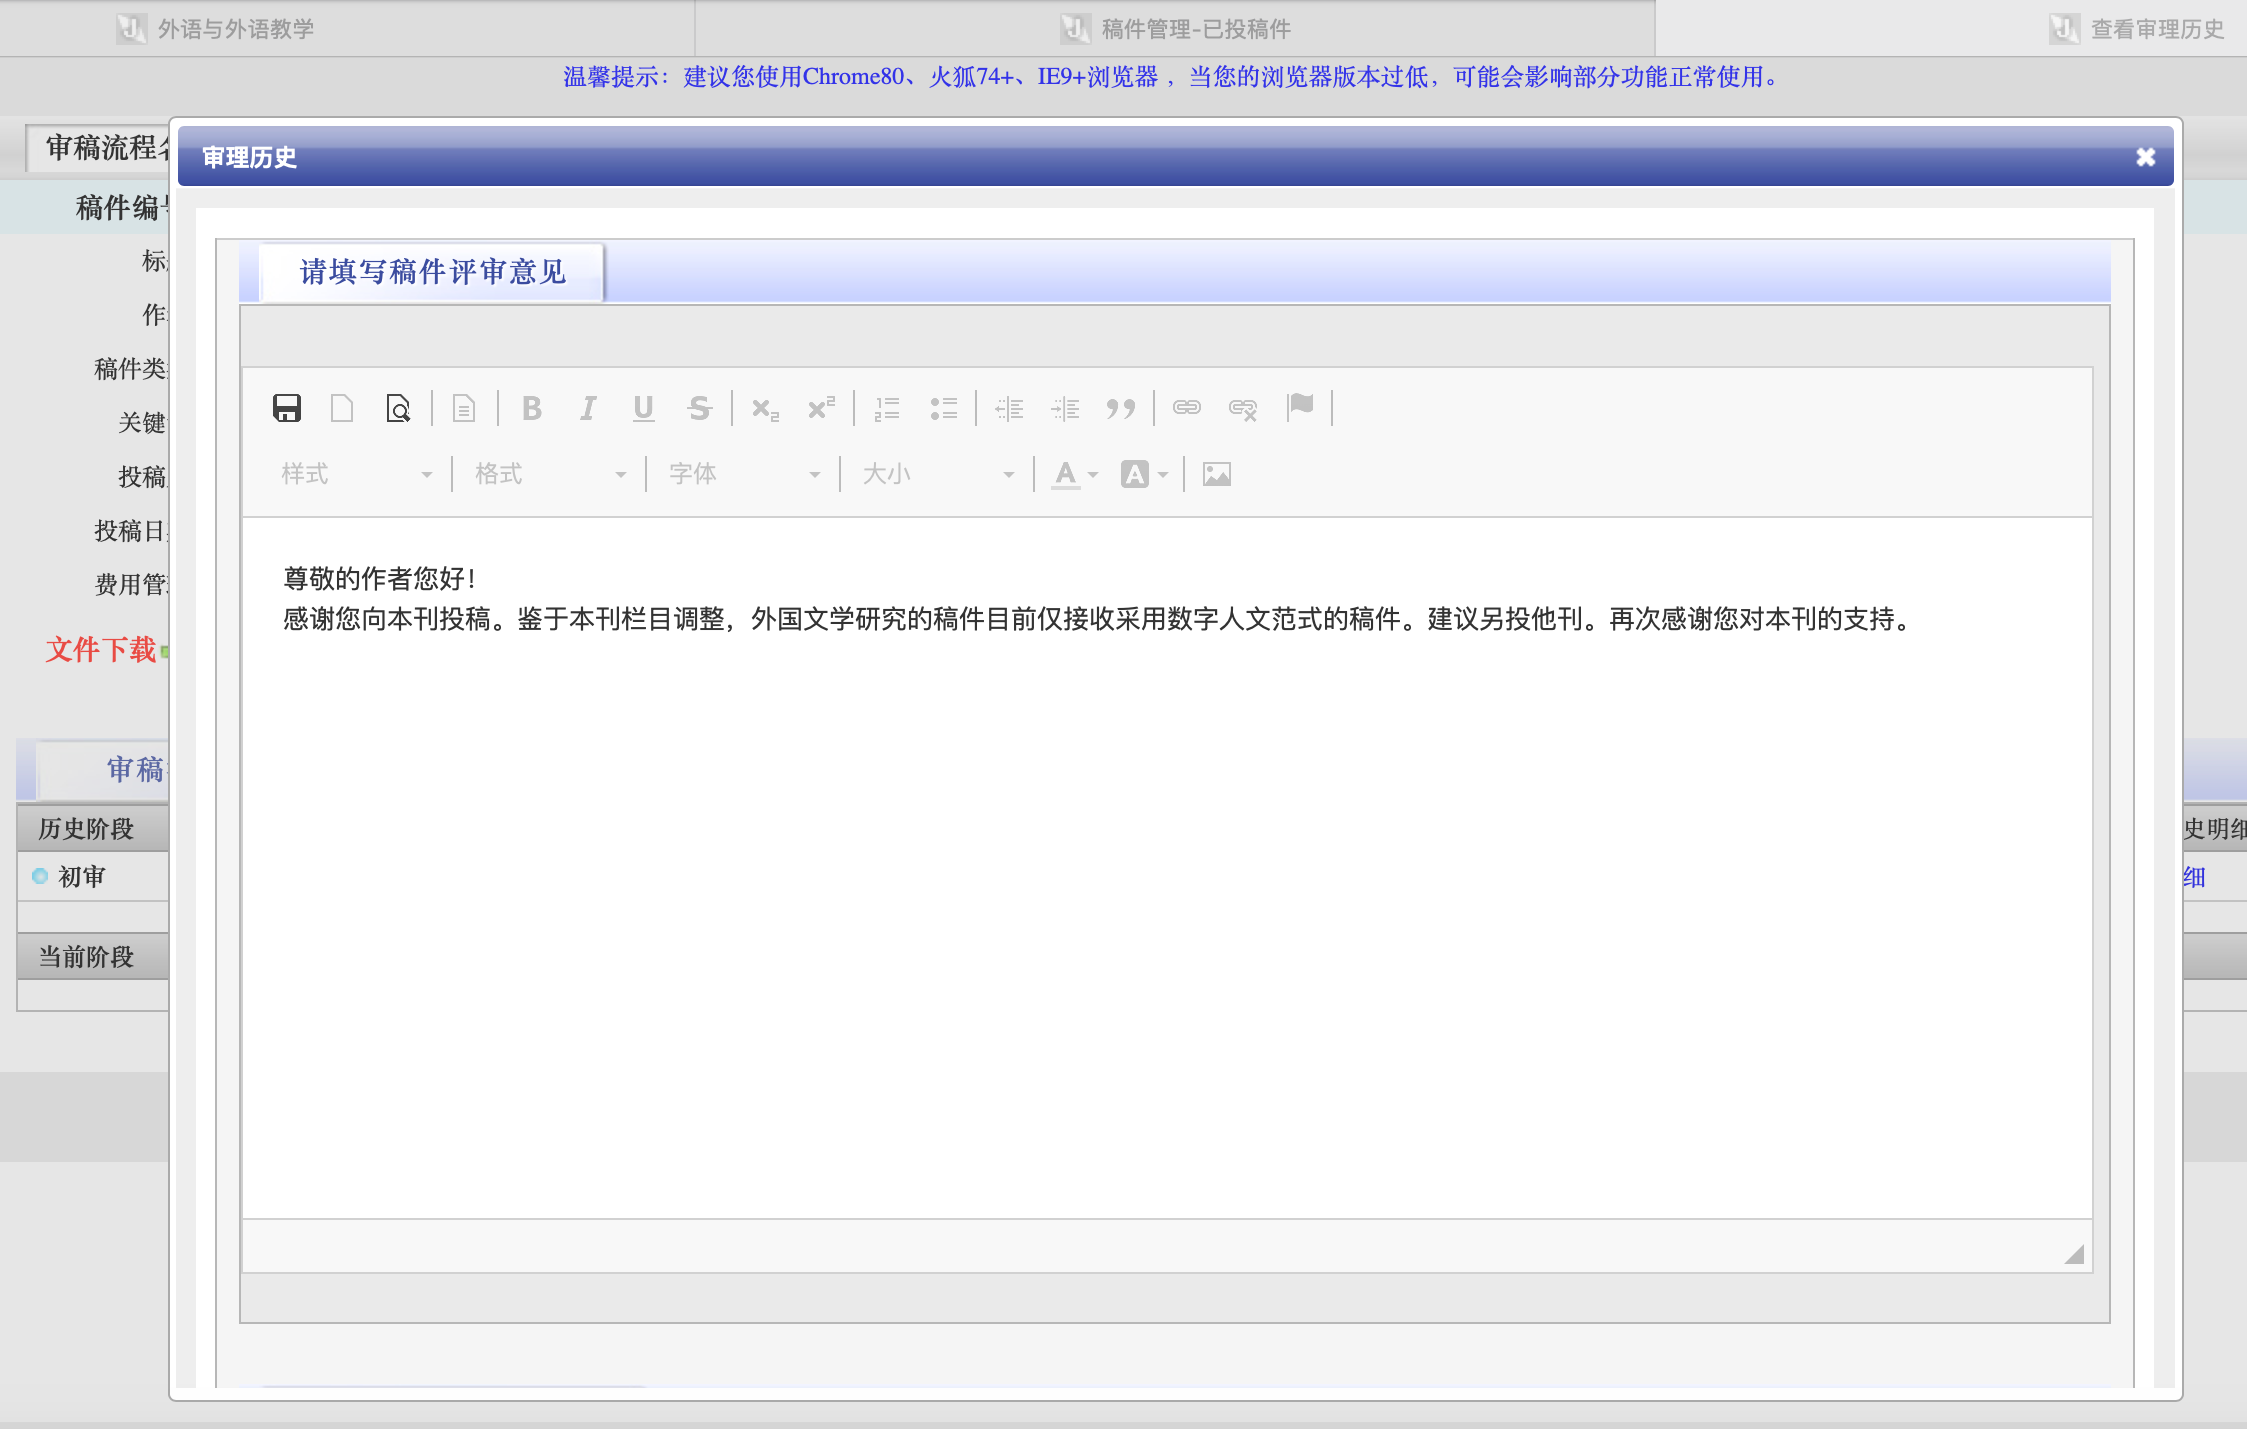2248x1430 pixels.
Task: Click the Preview document icon
Action: [x=398, y=408]
